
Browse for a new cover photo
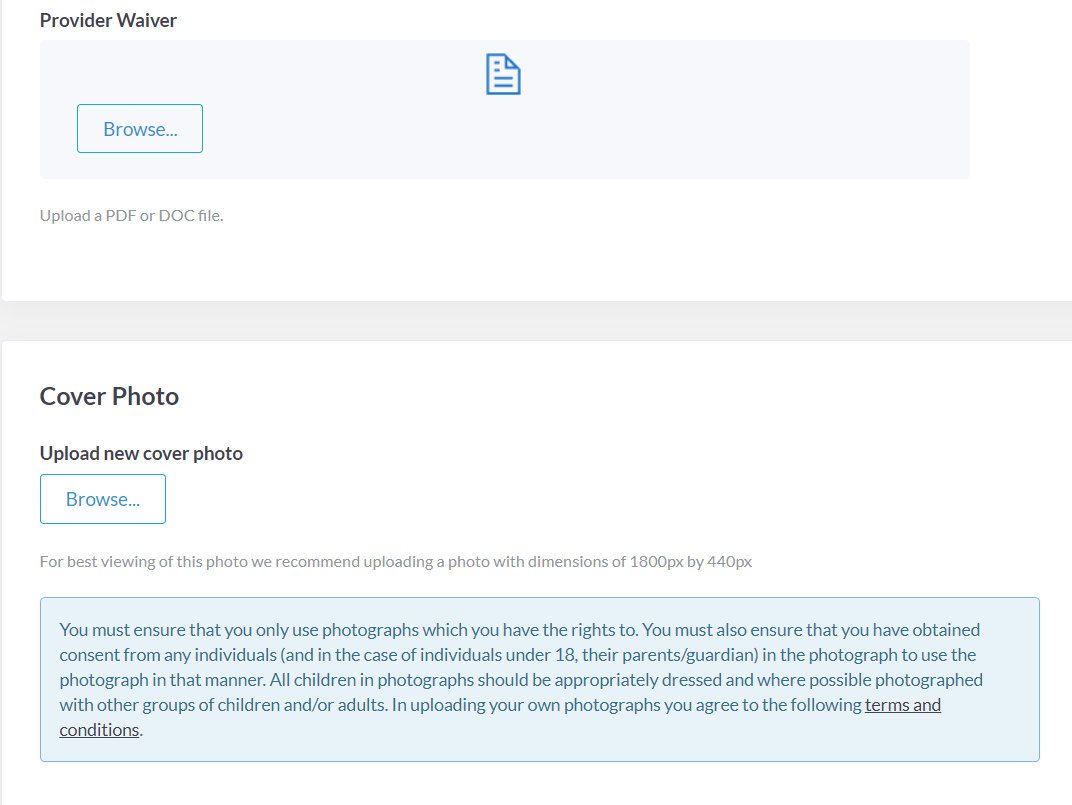[103, 499]
